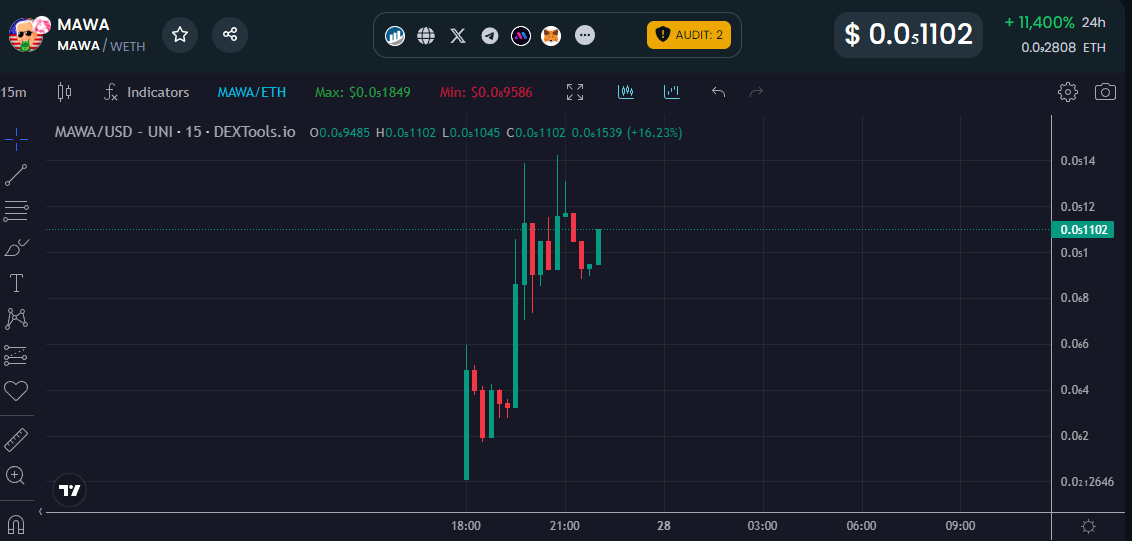Viewport: 1132px width, 541px height.
Task: Activate the zoom-in magnifier tool
Action: [16, 475]
